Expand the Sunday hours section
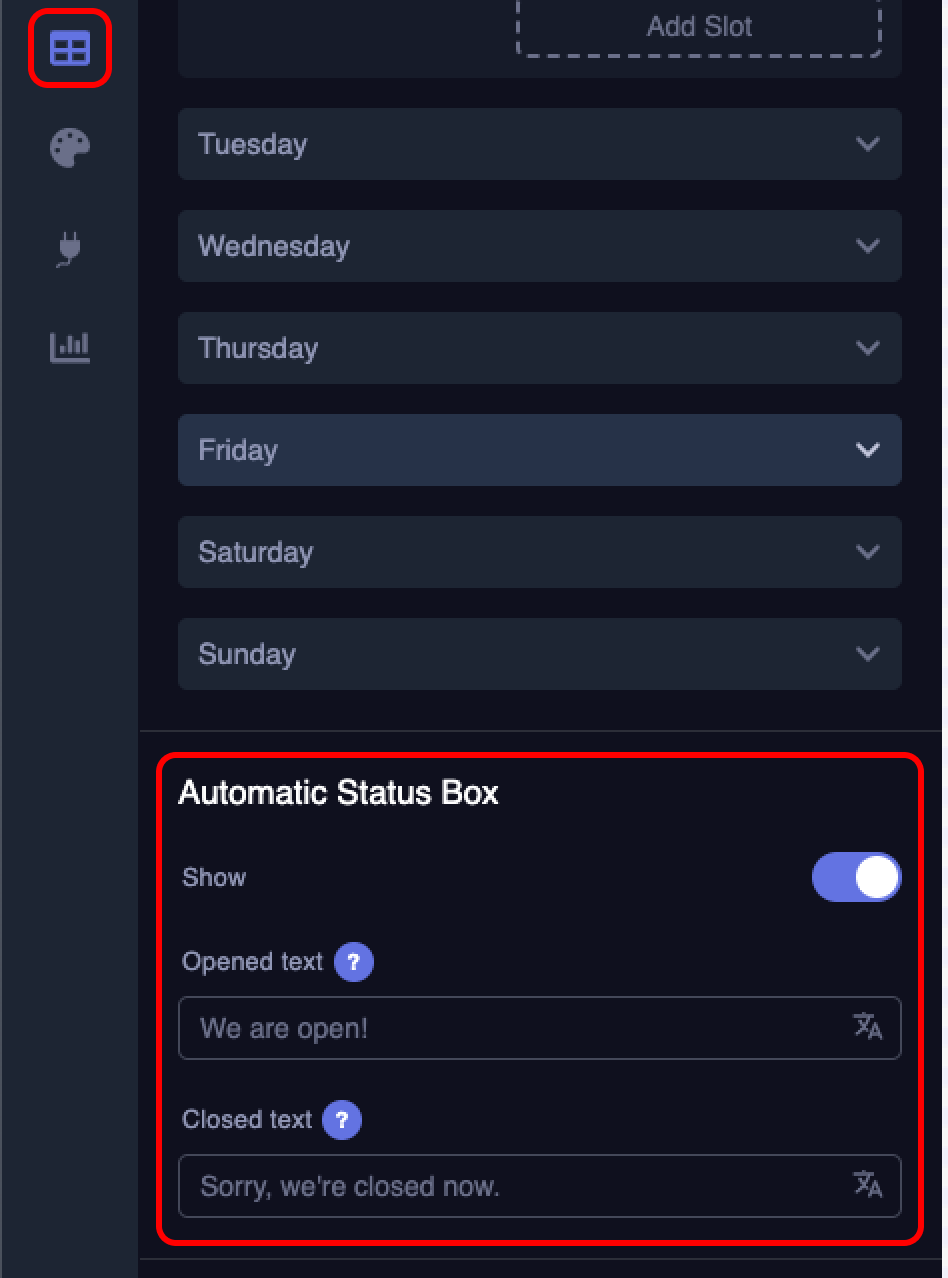 [x=540, y=654]
